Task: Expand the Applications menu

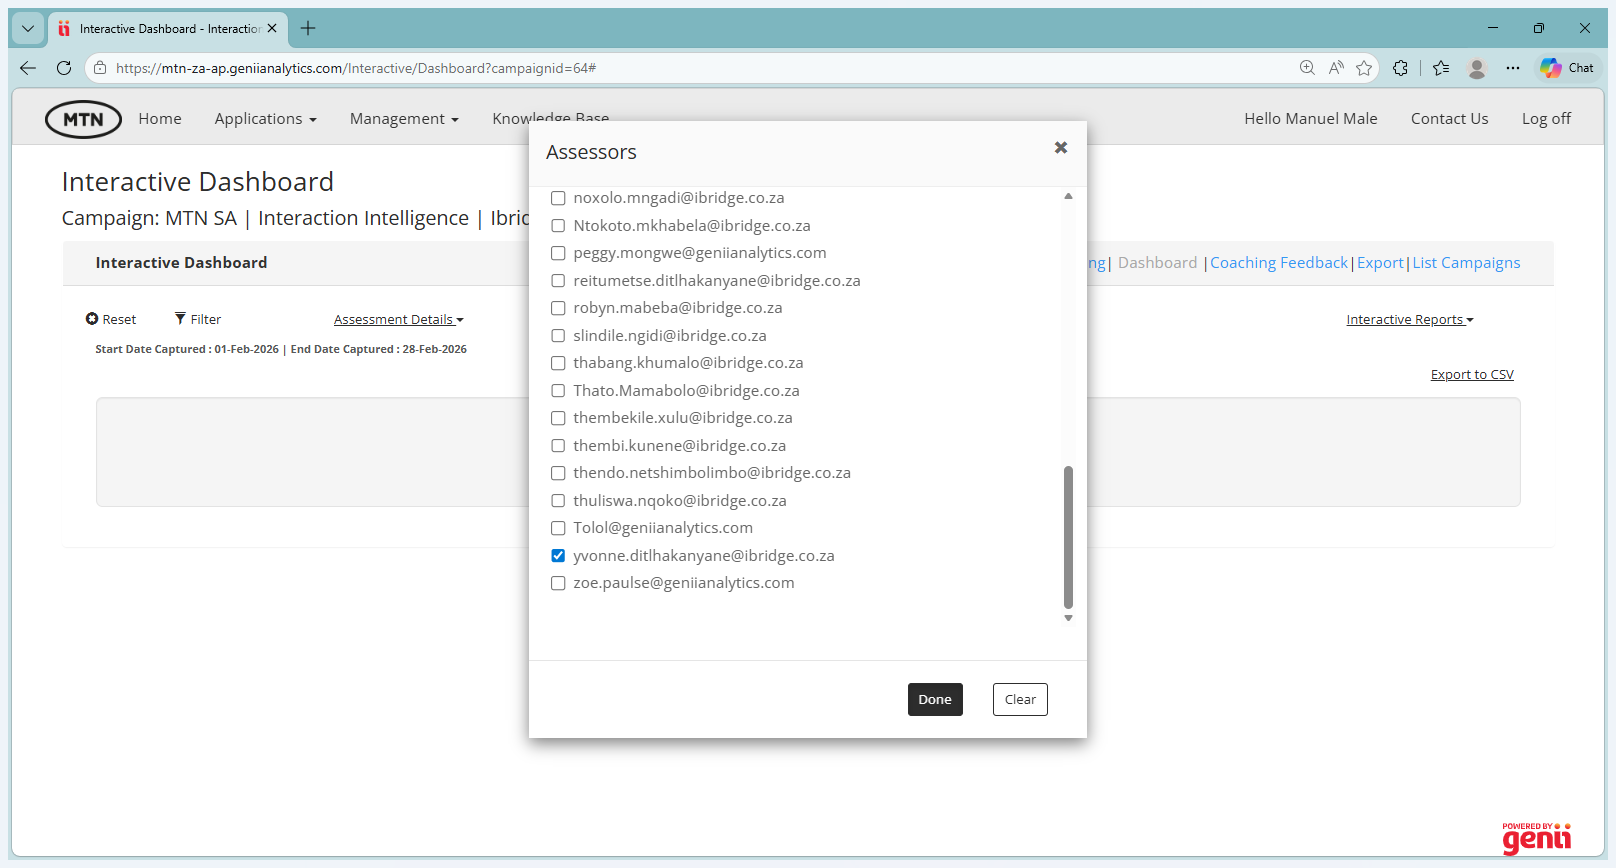Action: click(265, 119)
